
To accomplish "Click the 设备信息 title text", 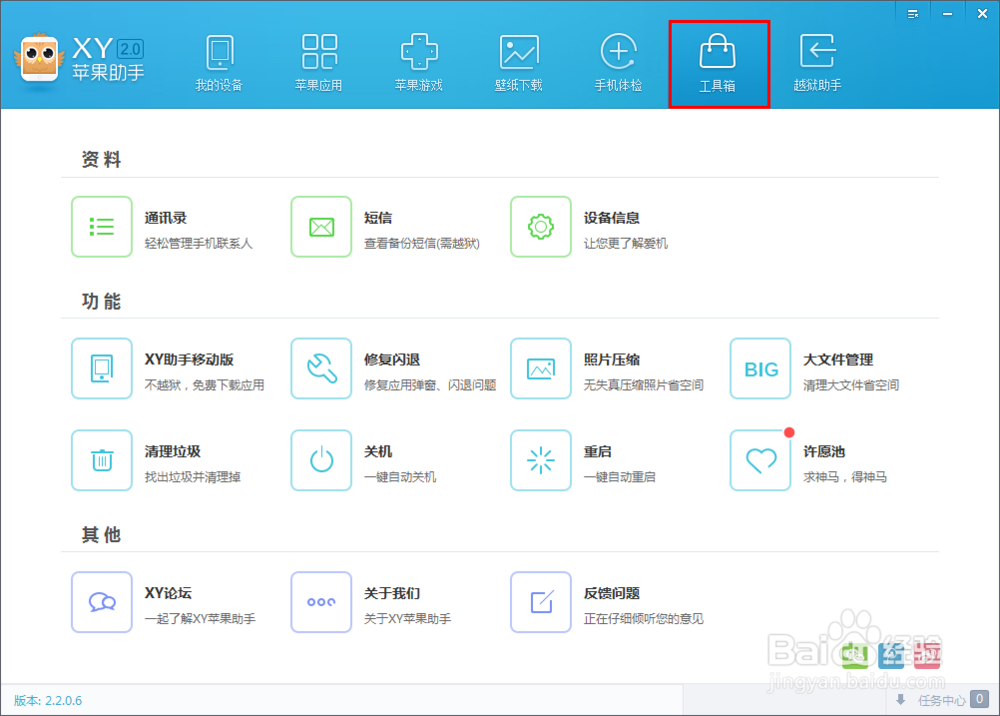I will coord(612,218).
